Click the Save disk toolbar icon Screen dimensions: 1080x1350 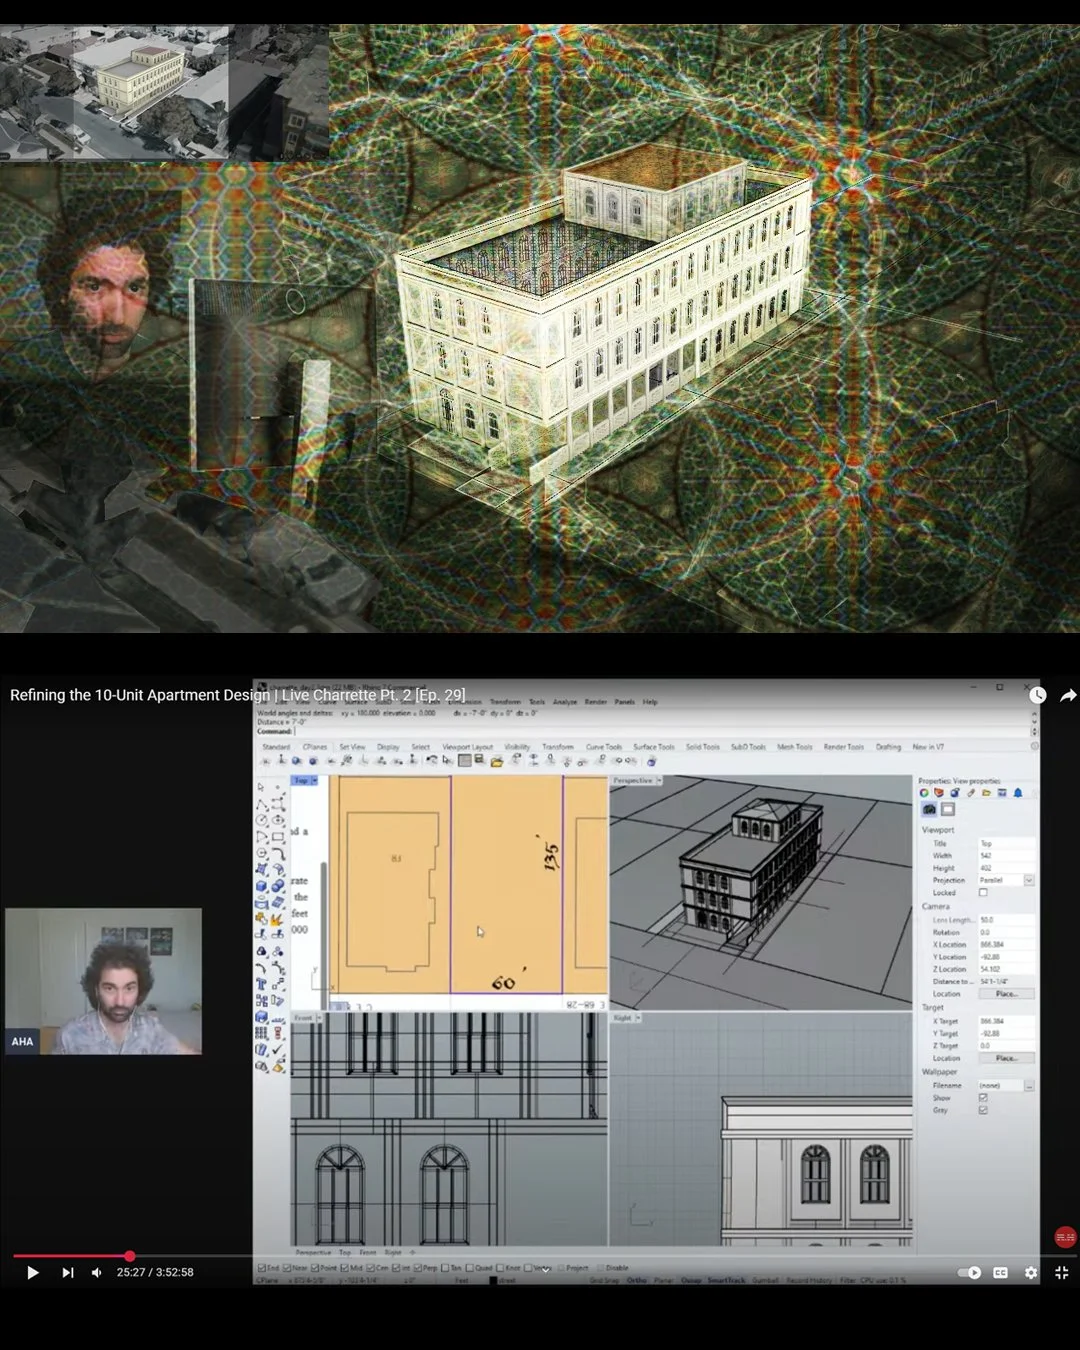[479, 759]
